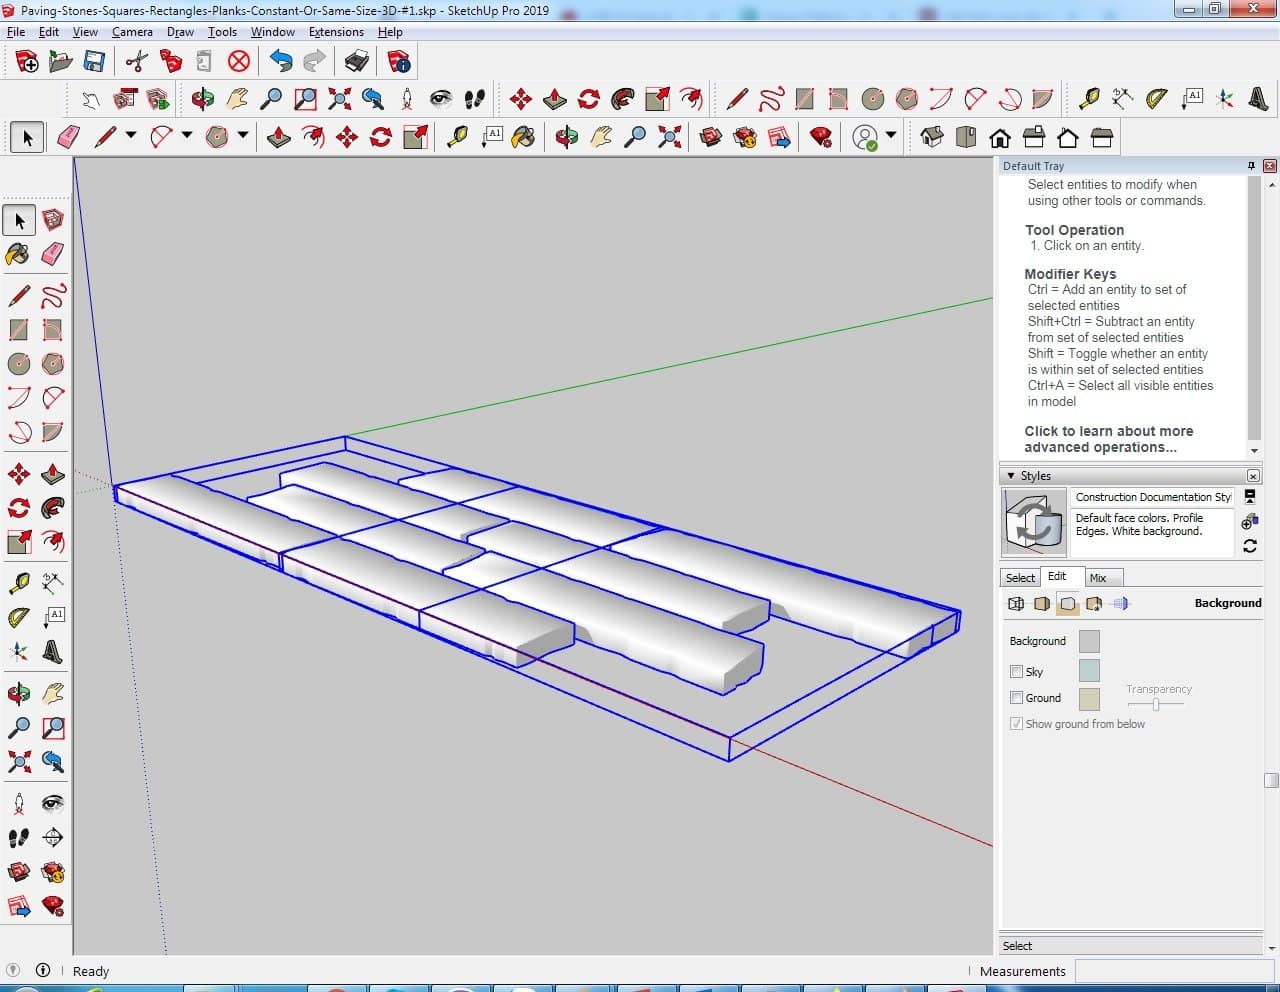The image size is (1280, 992).
Task: Open the dropdown arrow next to the line tool
Action: 130,135
